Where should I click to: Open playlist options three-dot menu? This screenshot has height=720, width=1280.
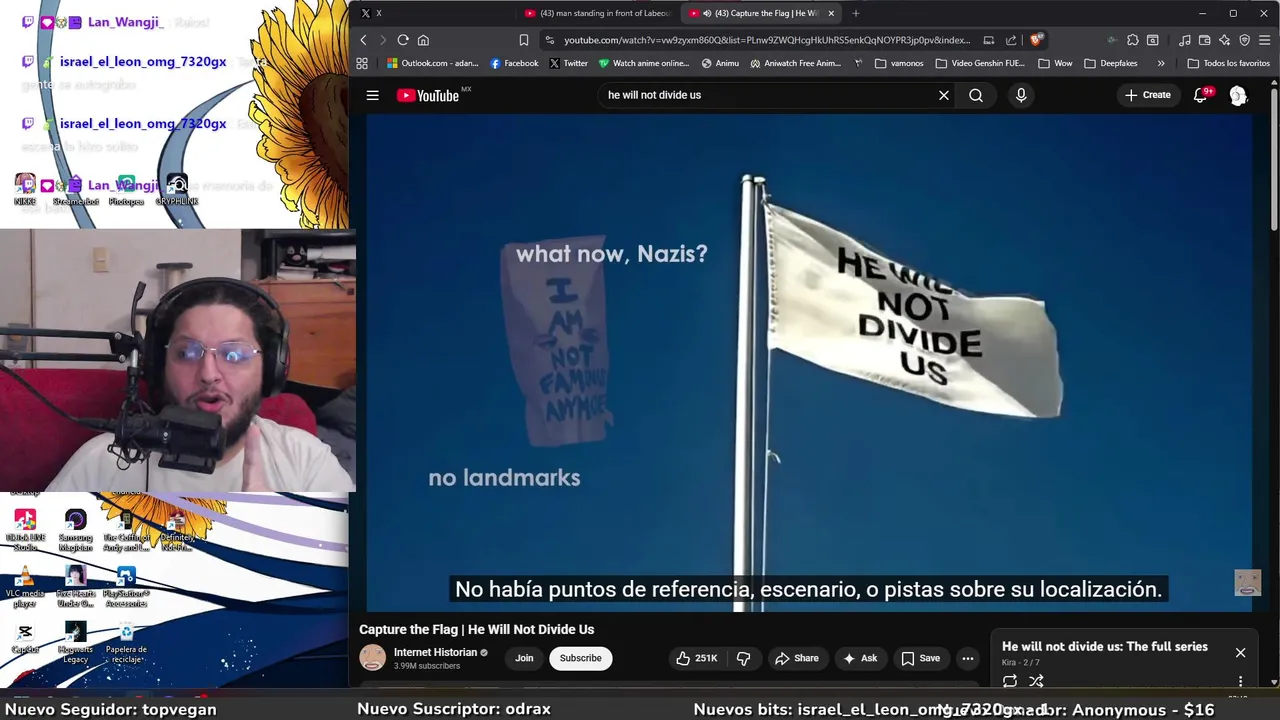tap(1240, 681)
